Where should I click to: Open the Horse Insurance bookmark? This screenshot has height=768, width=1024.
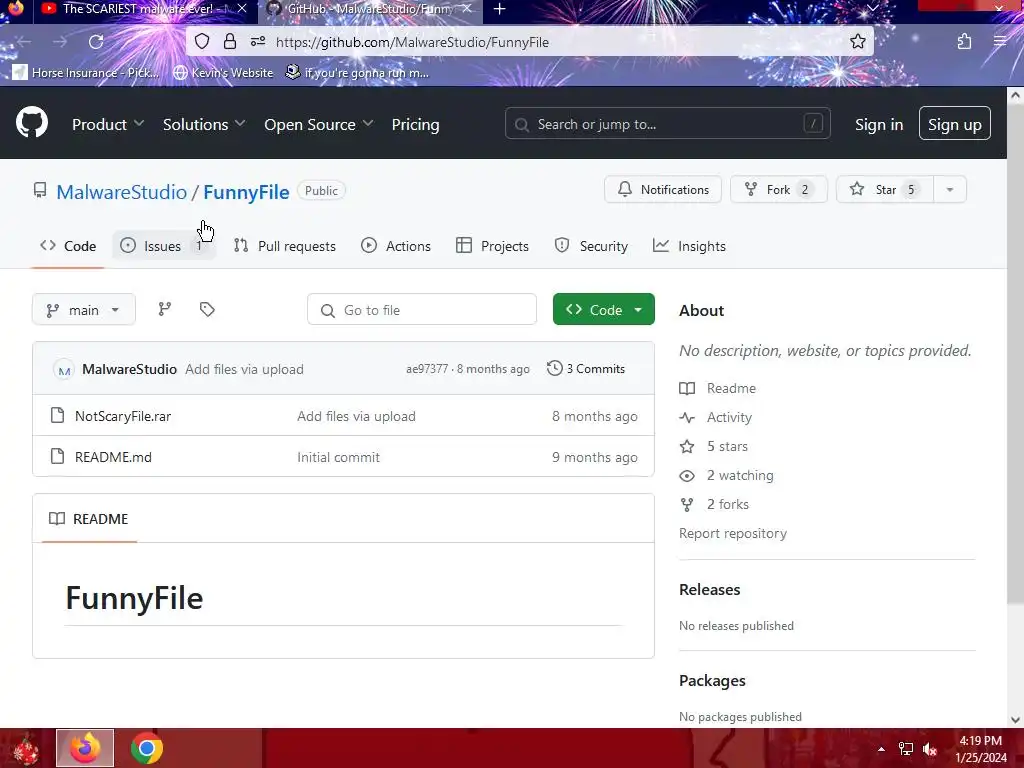[86, 72]
